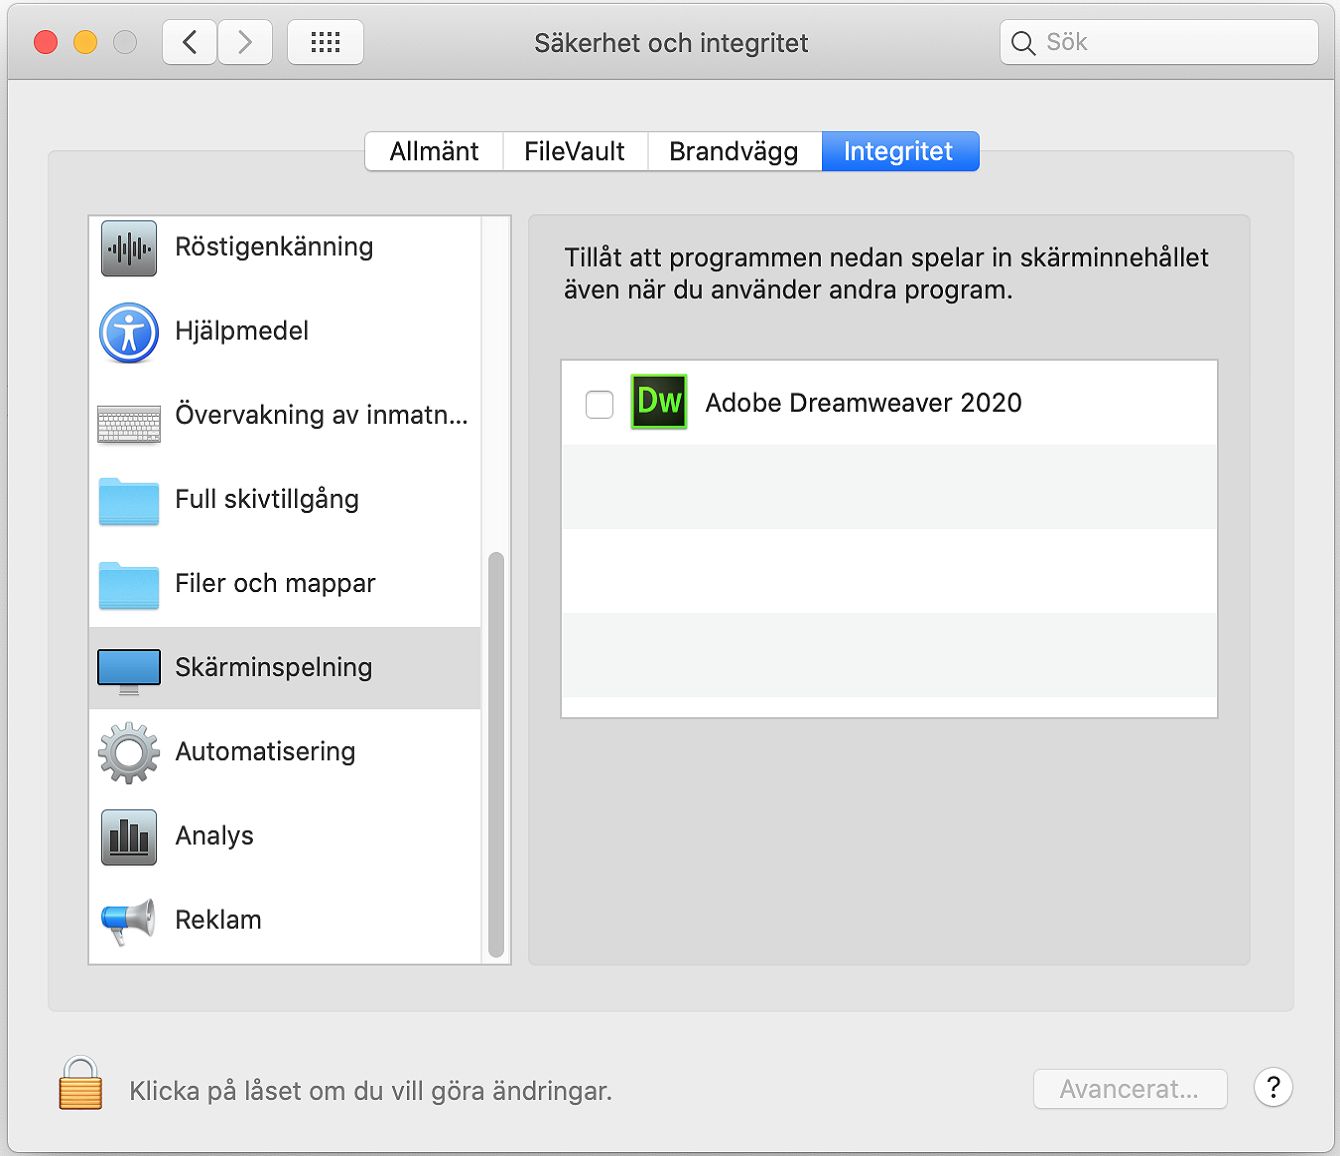Go back with the left arrow button
1340x1156 pixels.
[190, 43]
